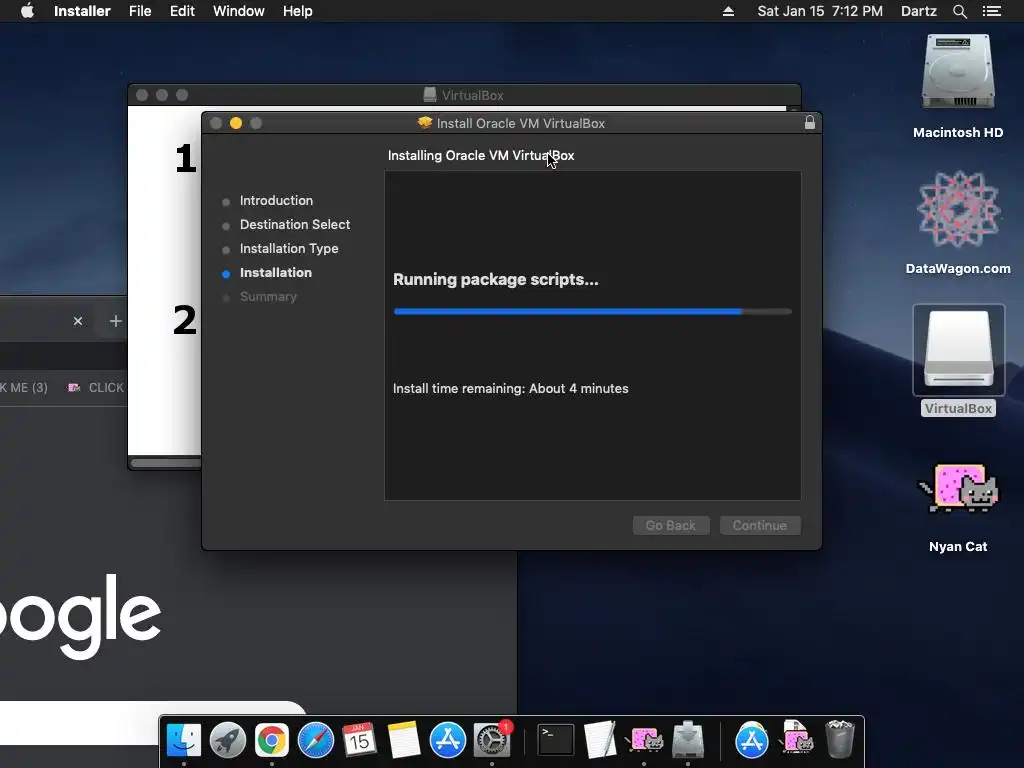Open Nyan Cat document beside Trash
1024x768 pixels.
click(796, 738)
